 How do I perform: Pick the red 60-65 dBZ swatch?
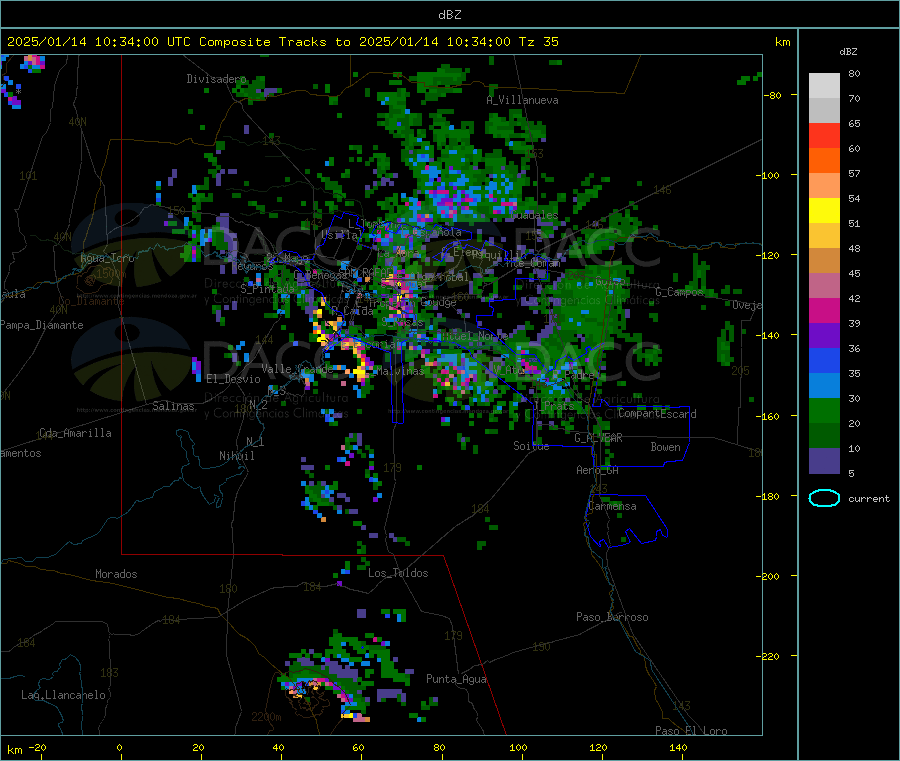[x=824, y=136]
